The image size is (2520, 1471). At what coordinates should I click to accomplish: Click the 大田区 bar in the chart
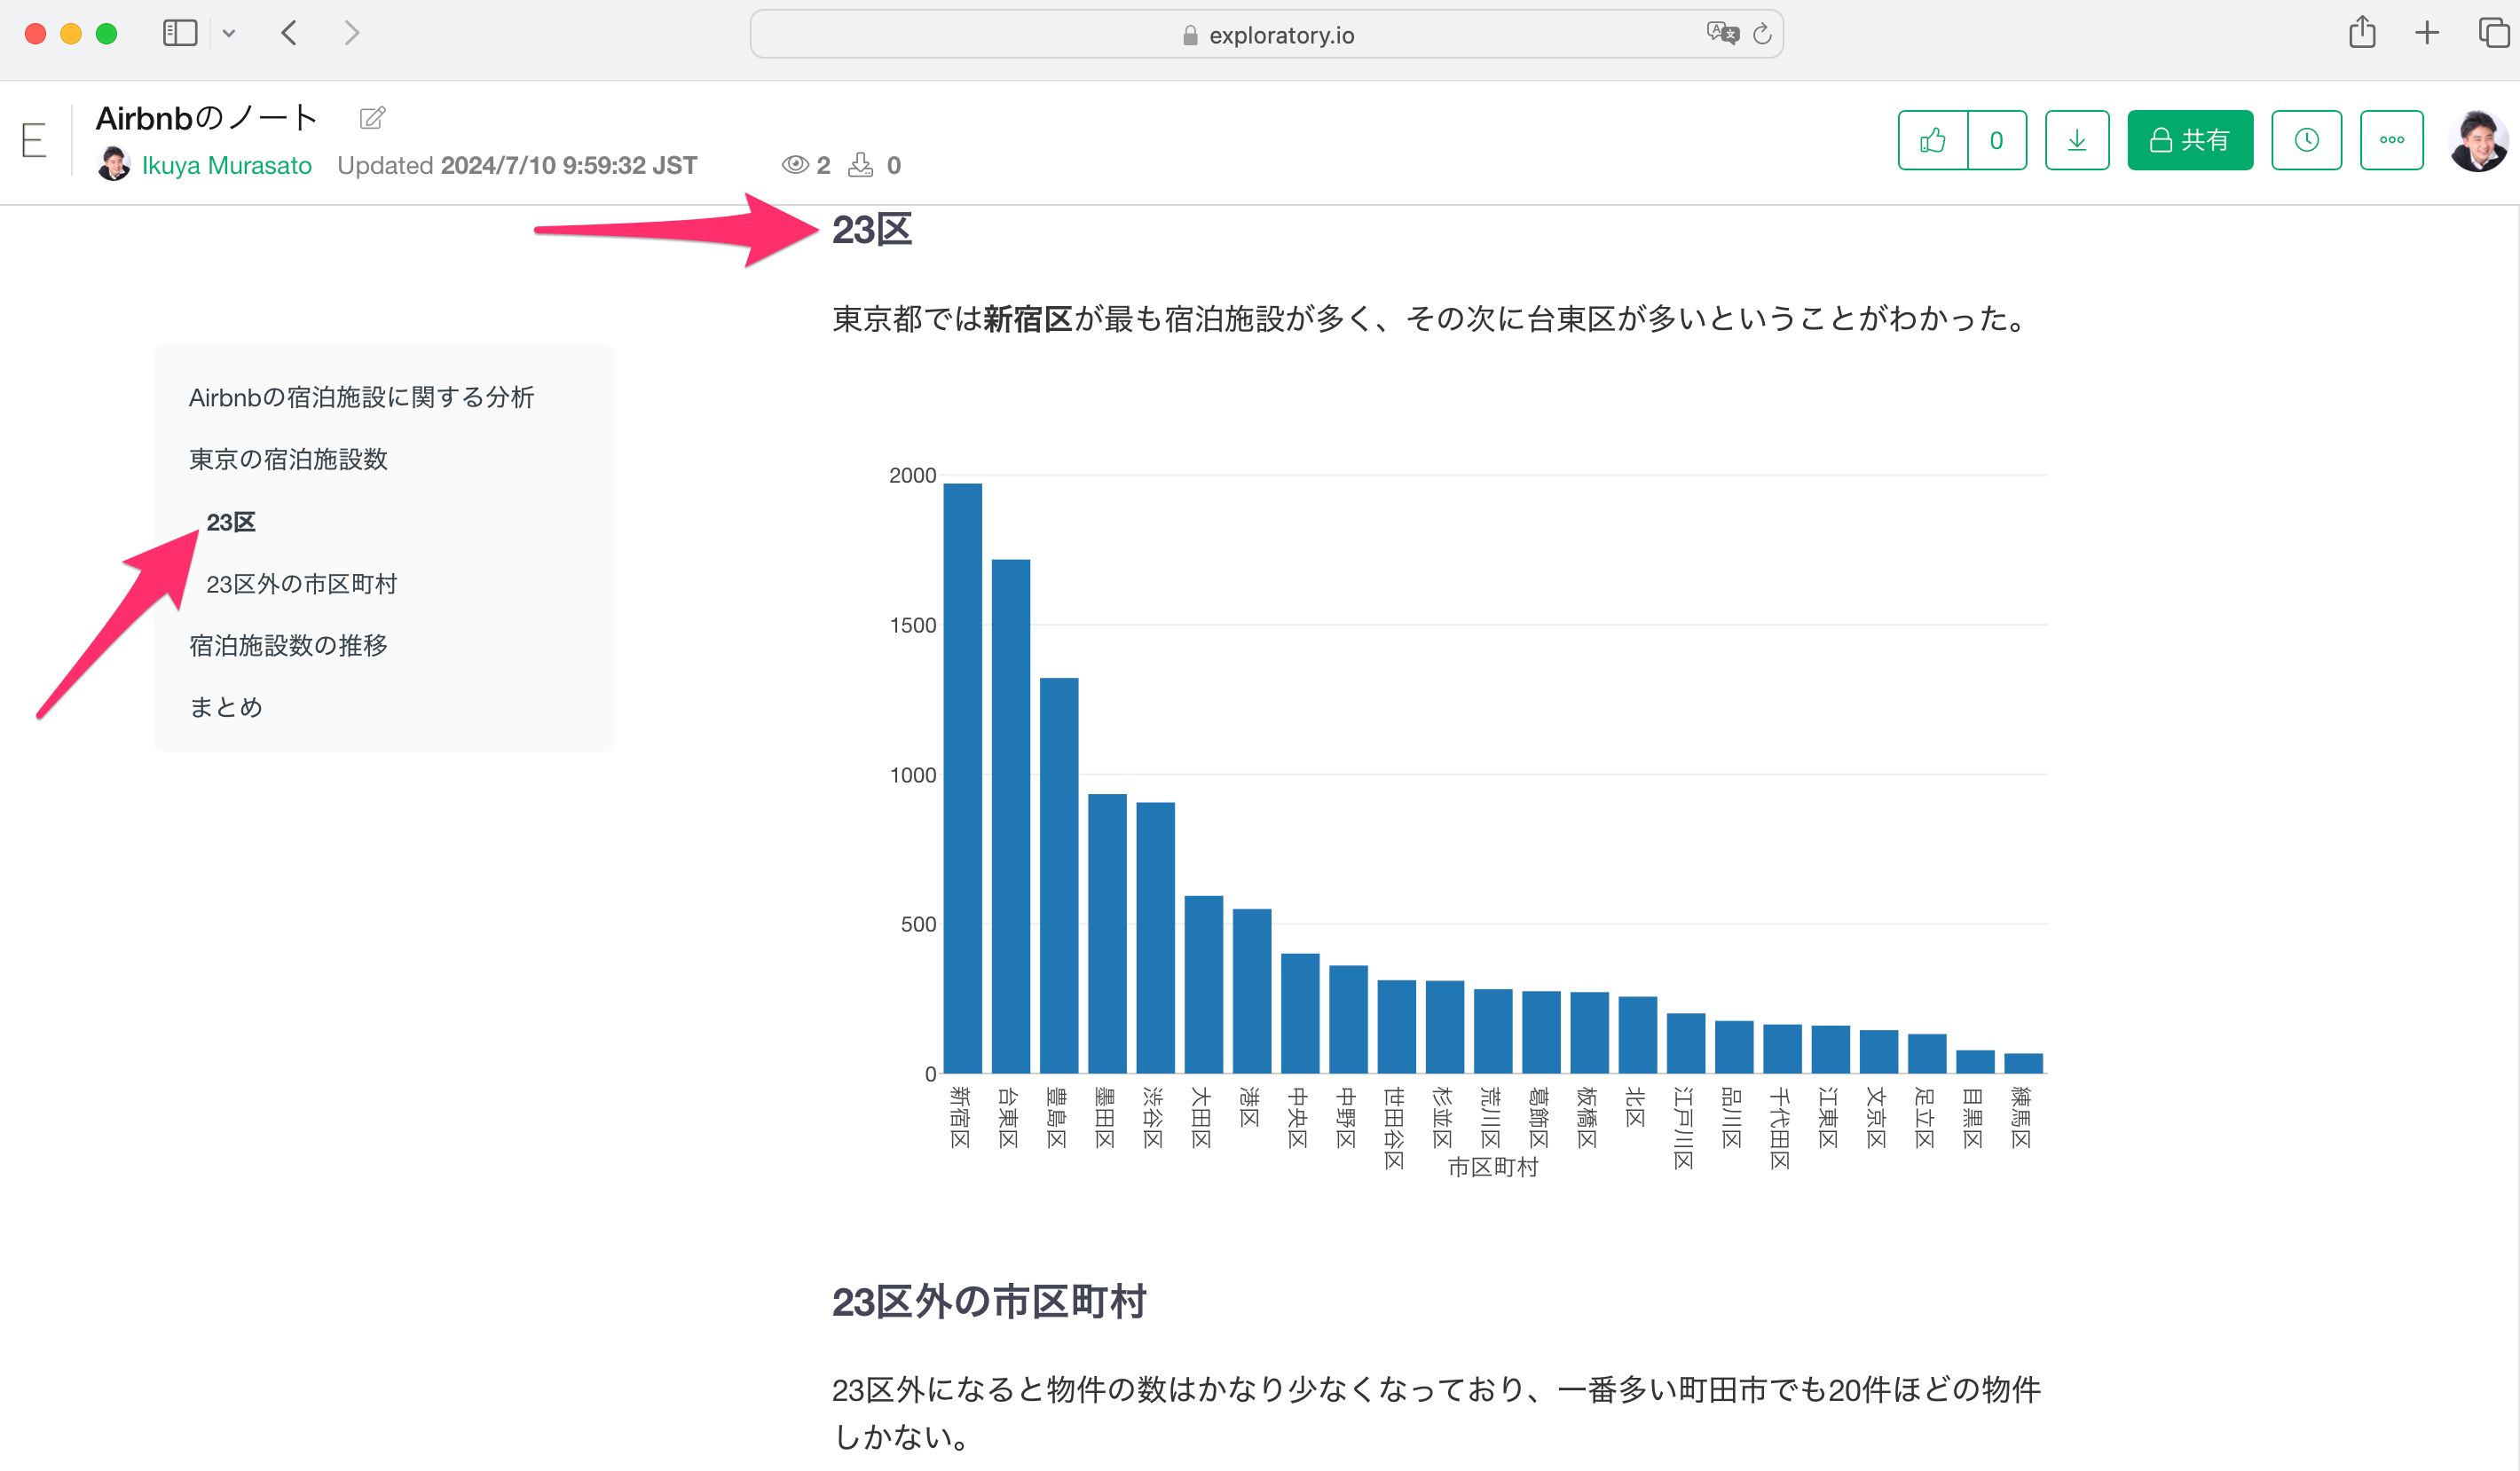(1203, 984)
